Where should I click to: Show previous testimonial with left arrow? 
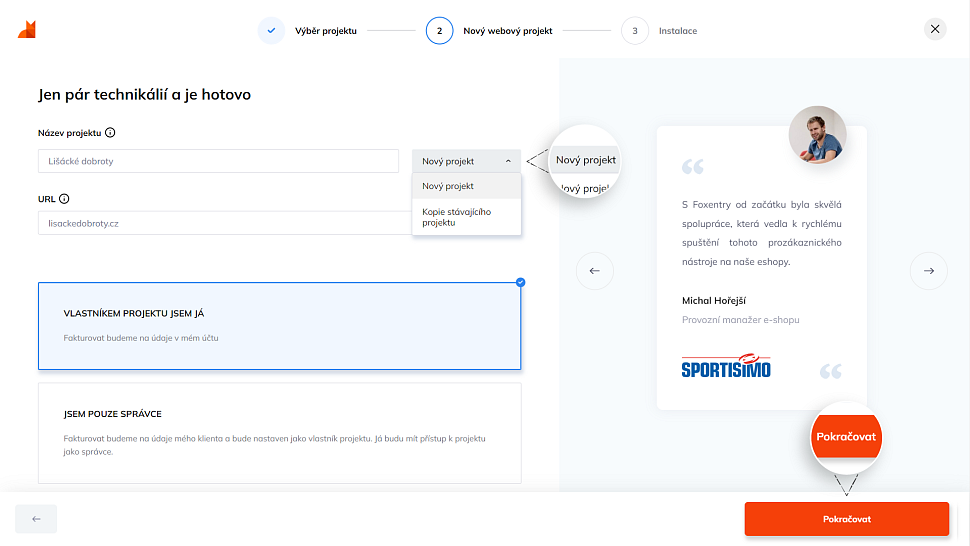594,271
